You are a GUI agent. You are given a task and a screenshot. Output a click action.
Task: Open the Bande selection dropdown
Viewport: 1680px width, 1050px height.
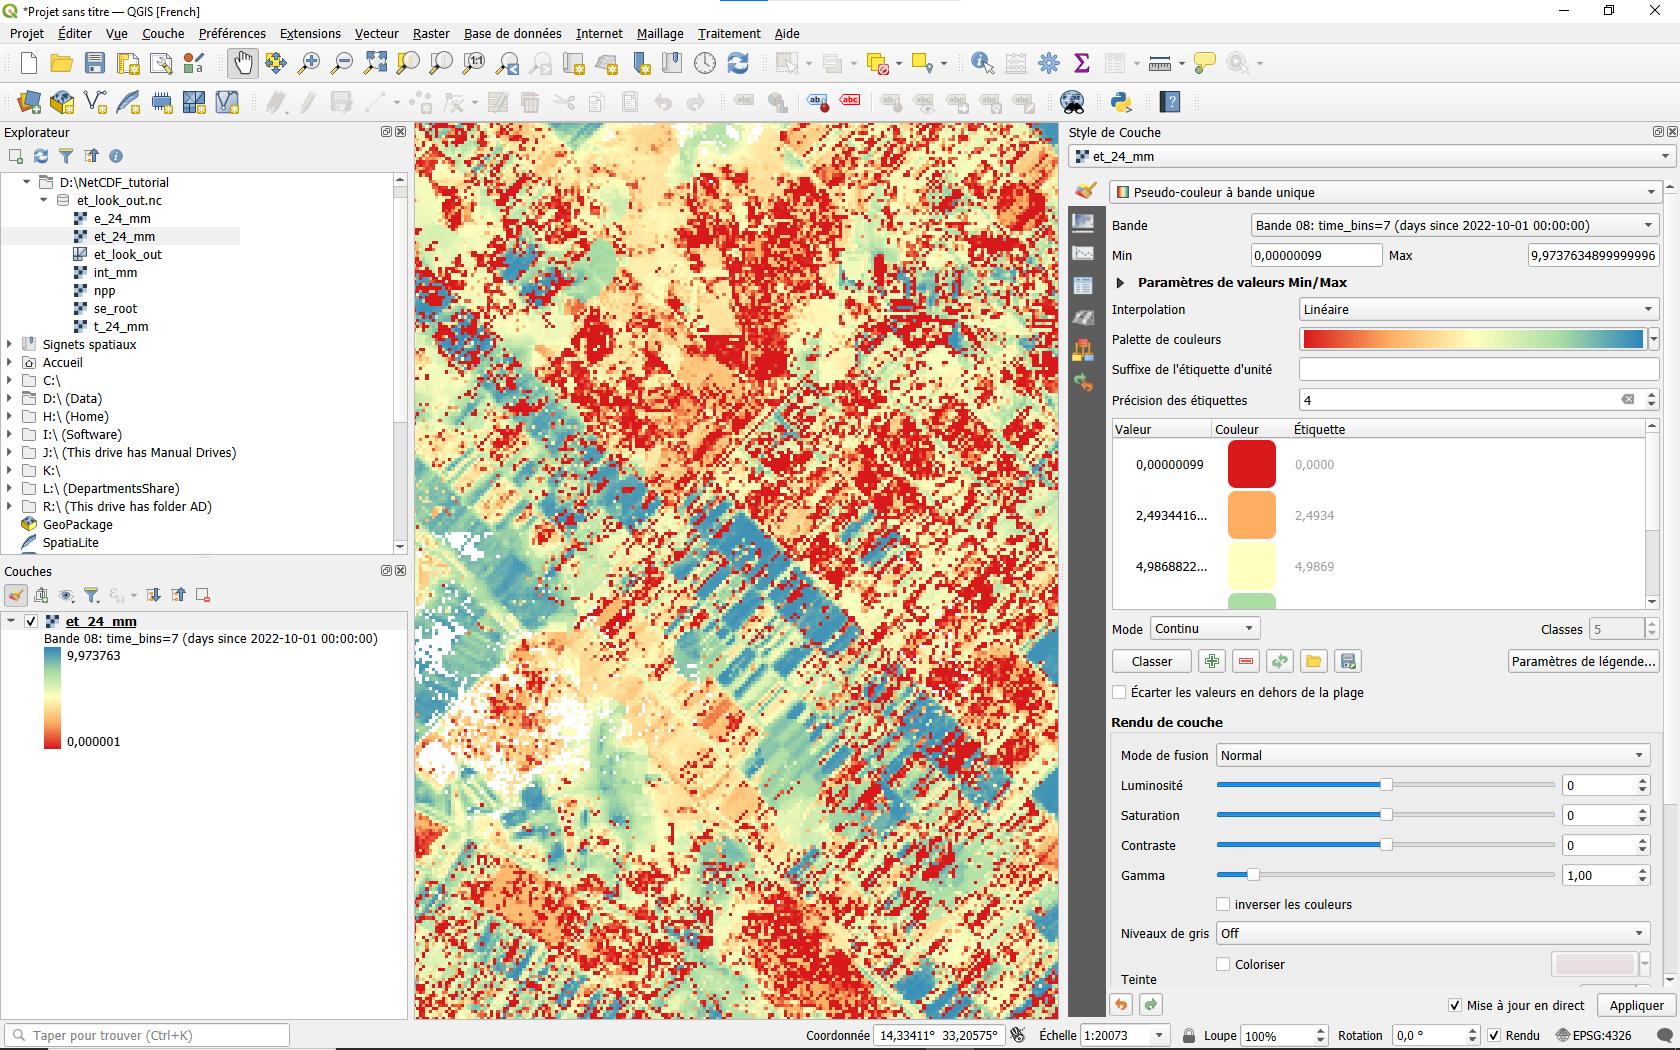tap(1455, 225)
